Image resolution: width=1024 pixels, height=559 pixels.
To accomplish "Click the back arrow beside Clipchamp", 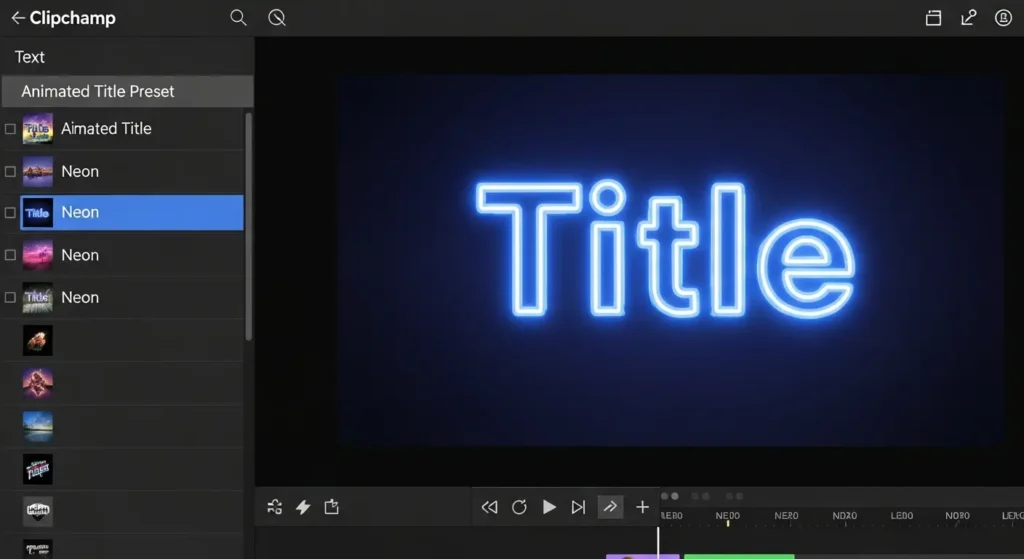I will click(17, 18).
